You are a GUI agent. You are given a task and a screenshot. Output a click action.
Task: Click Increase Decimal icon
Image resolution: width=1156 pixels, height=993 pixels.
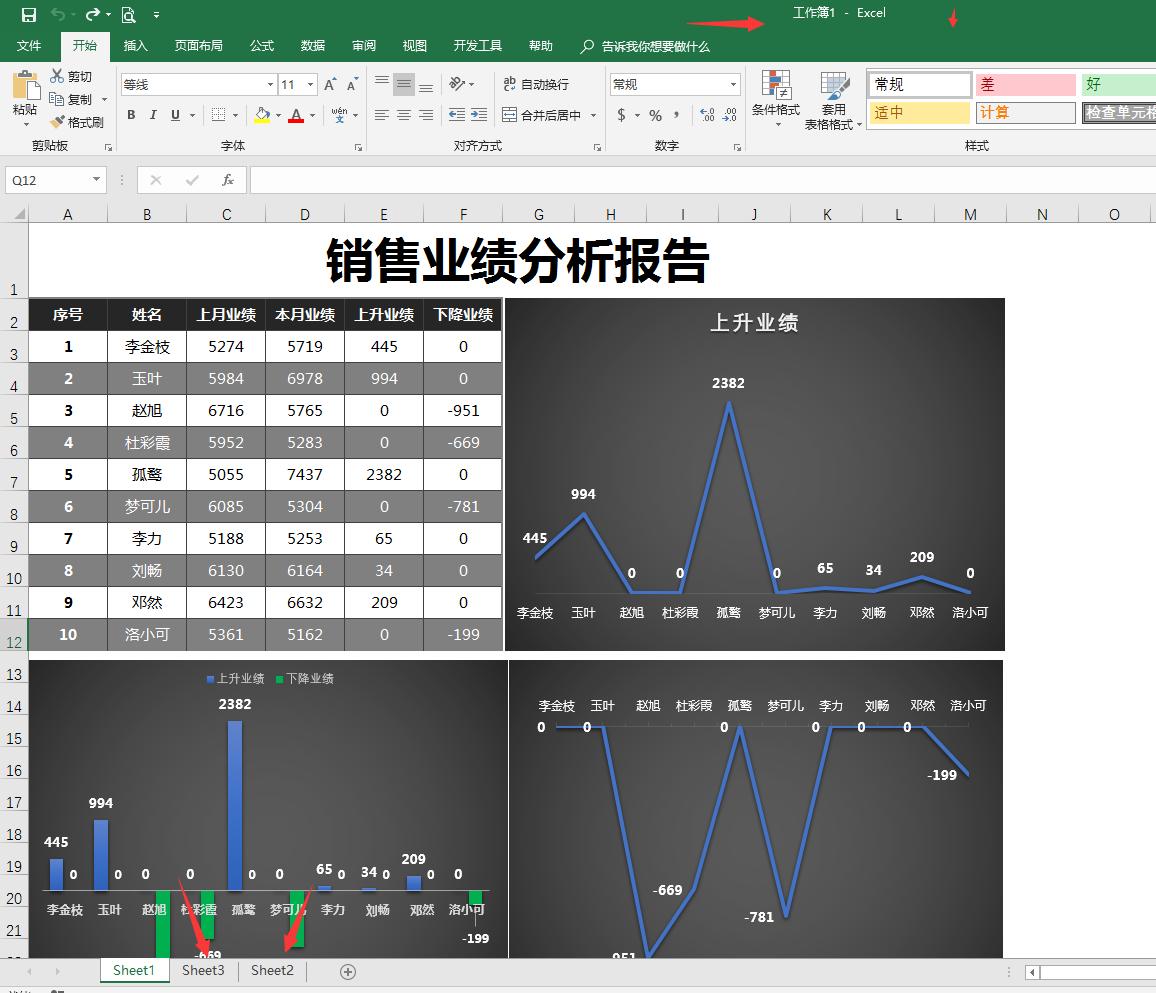[703, 117]
